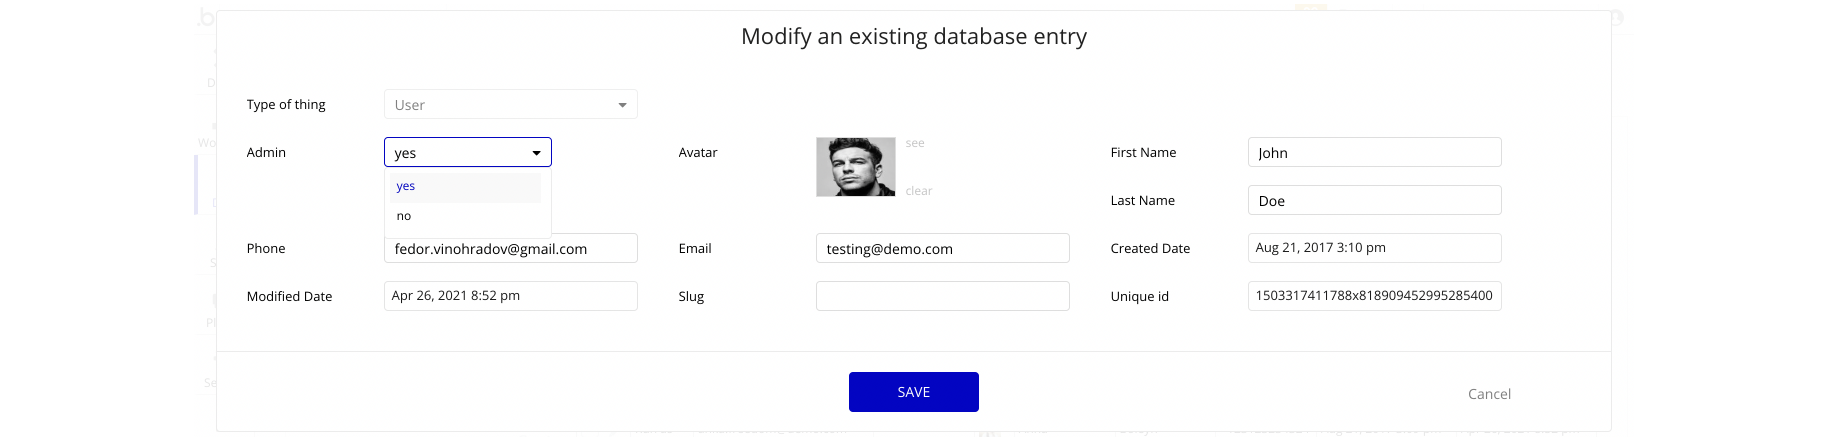
Task: Click the 'see' link beside the avatar
Action: coord(914,143)
